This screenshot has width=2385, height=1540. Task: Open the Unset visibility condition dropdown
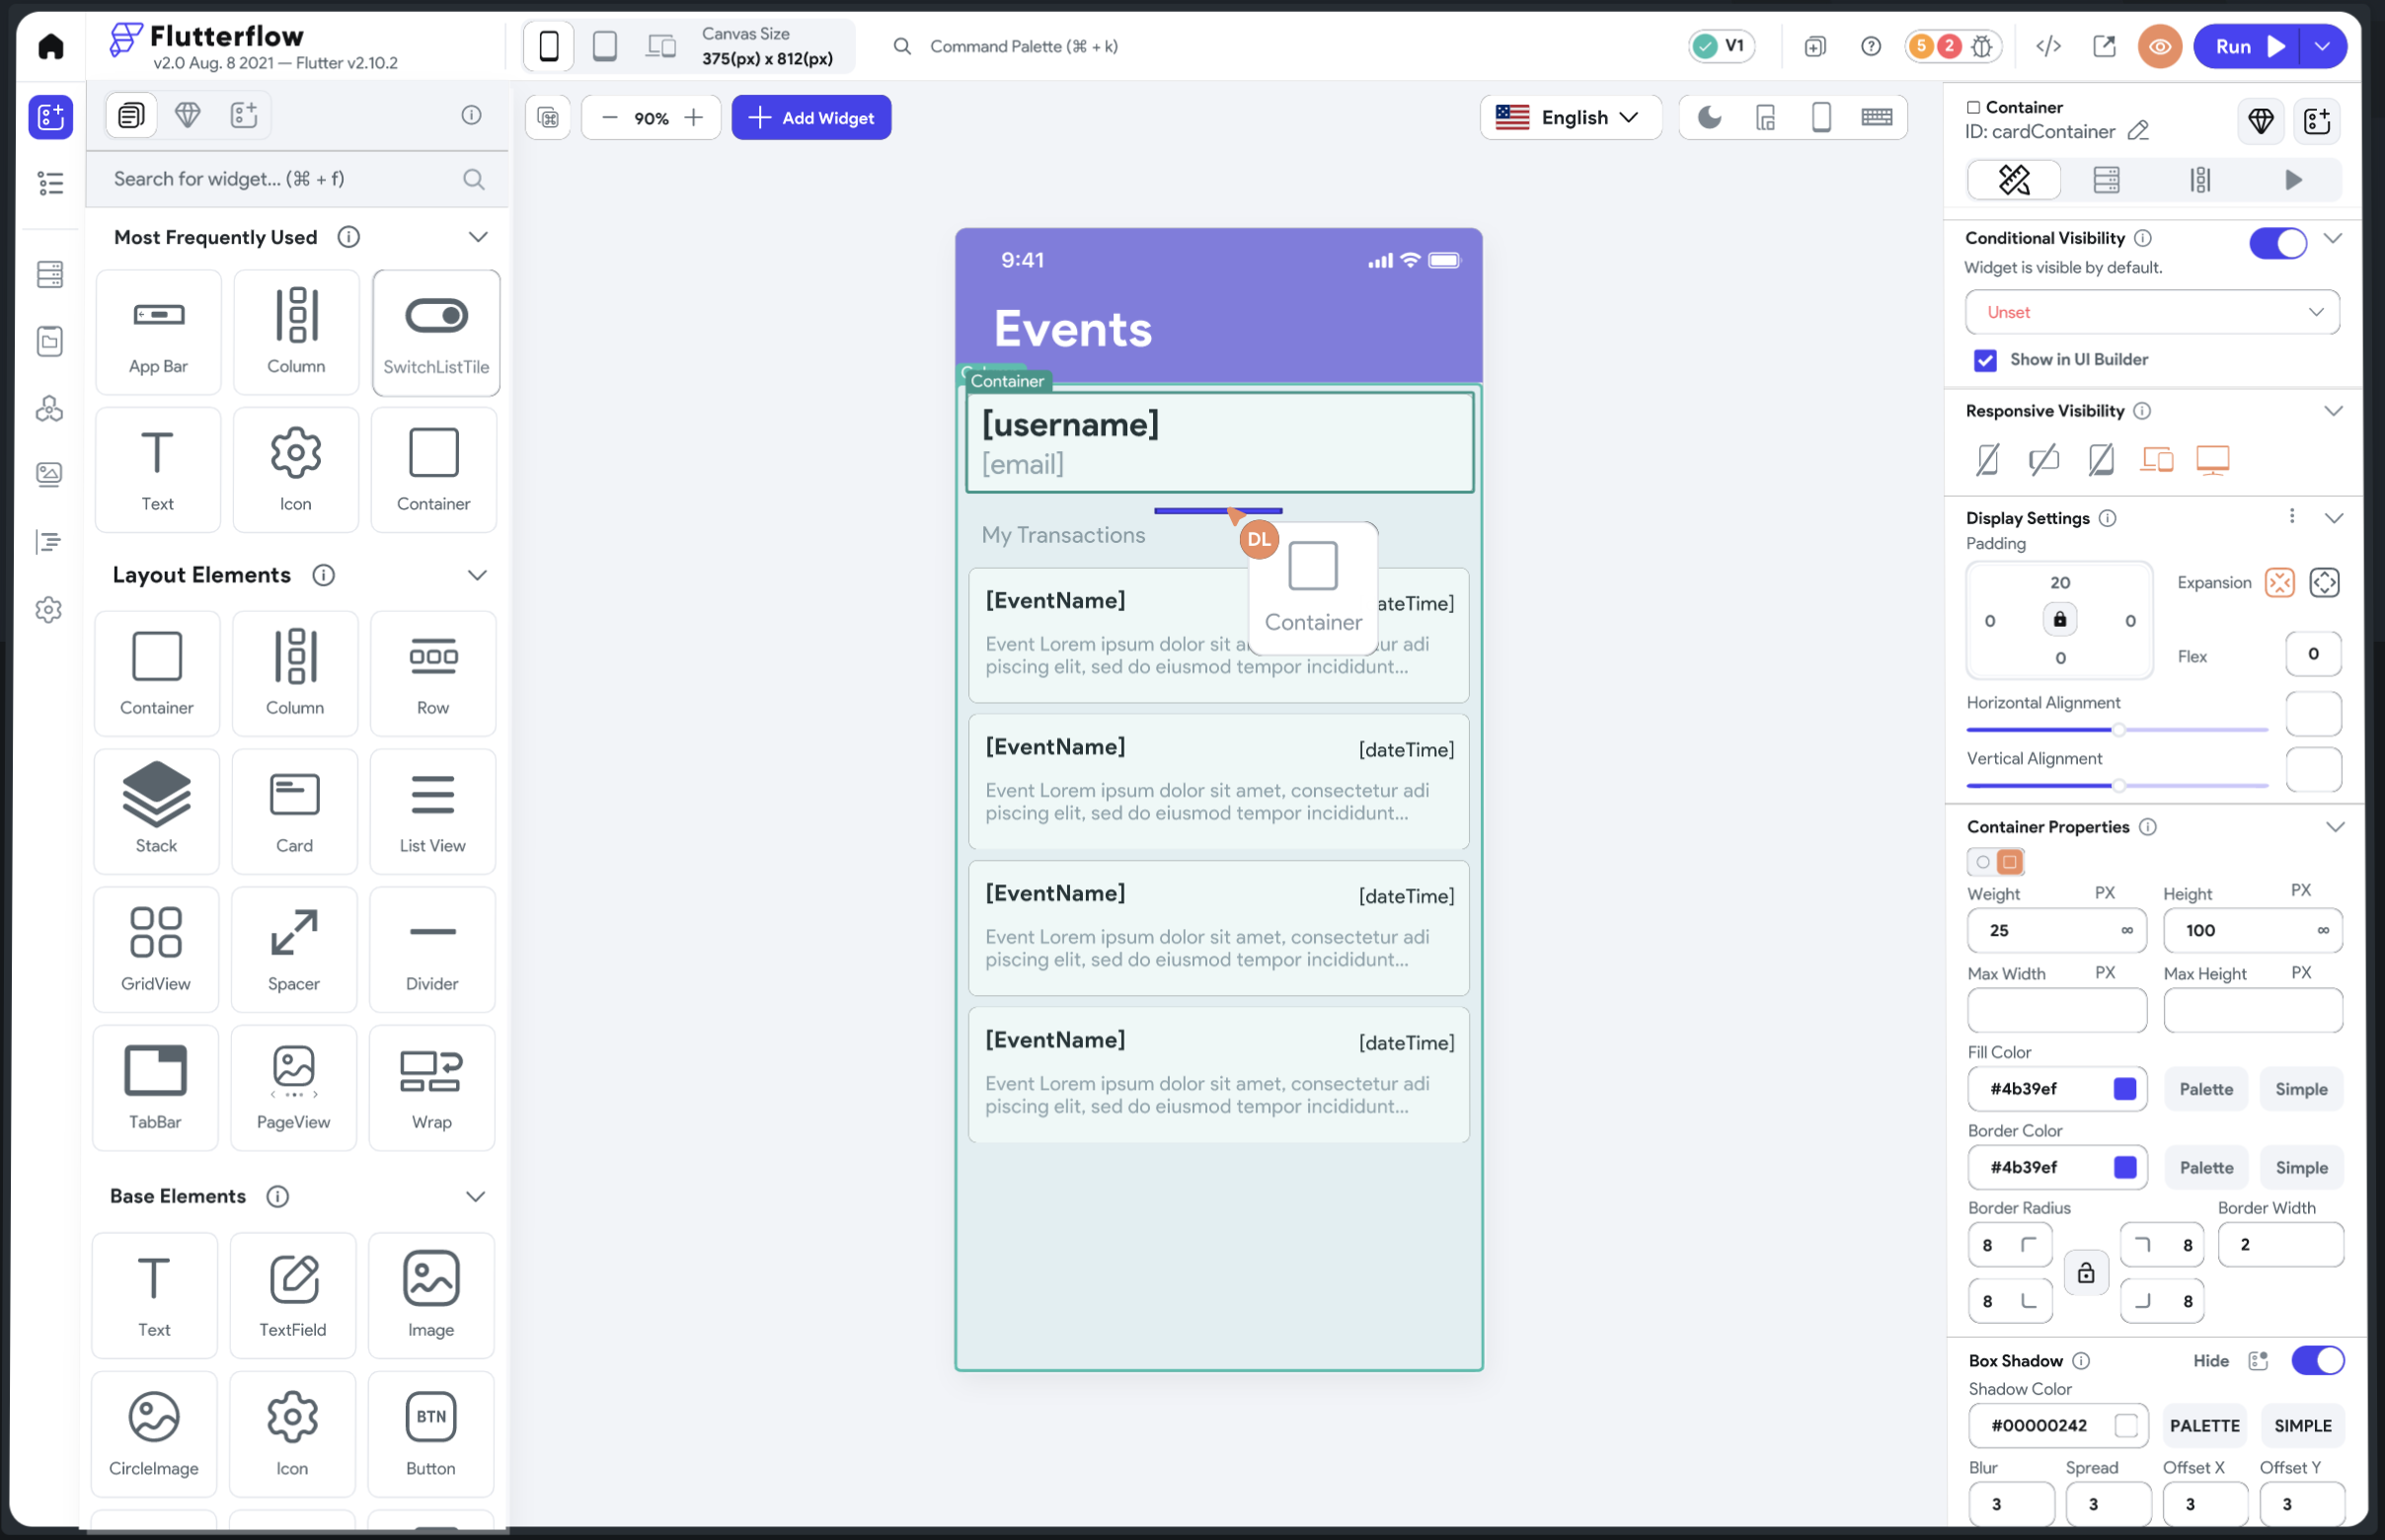tap(2151, 312)
